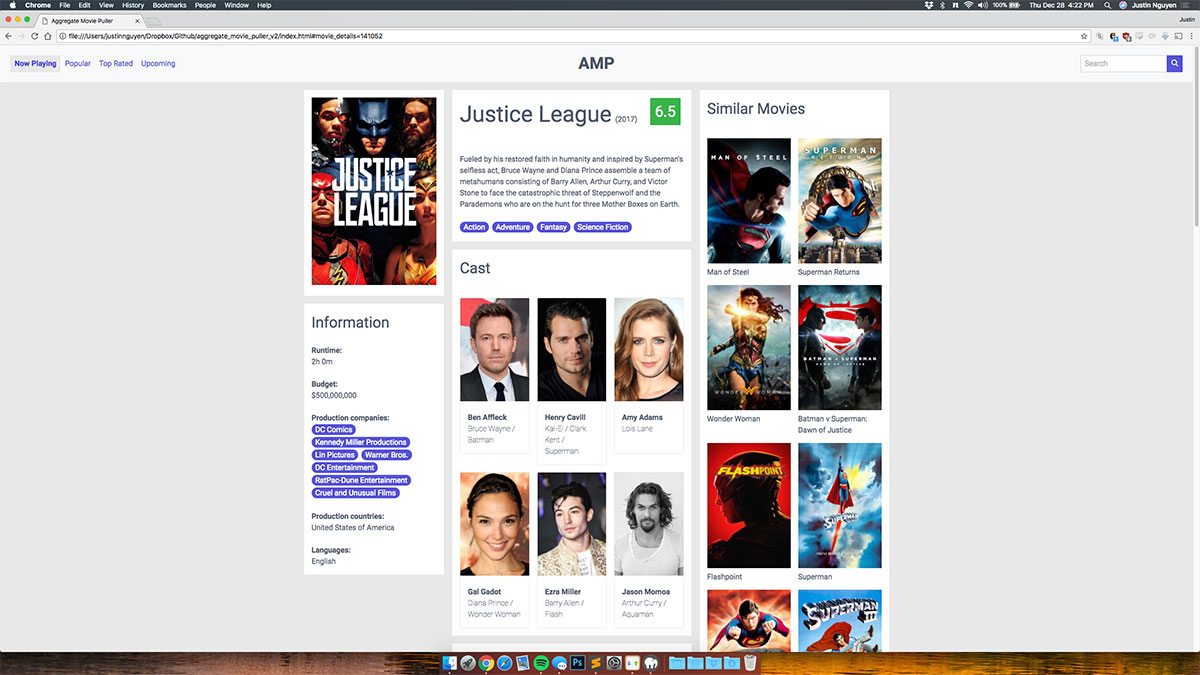1200x675 pixels.
Task: Click the RatPac-Dune Entertainment tag
Action: coord(361,481)
